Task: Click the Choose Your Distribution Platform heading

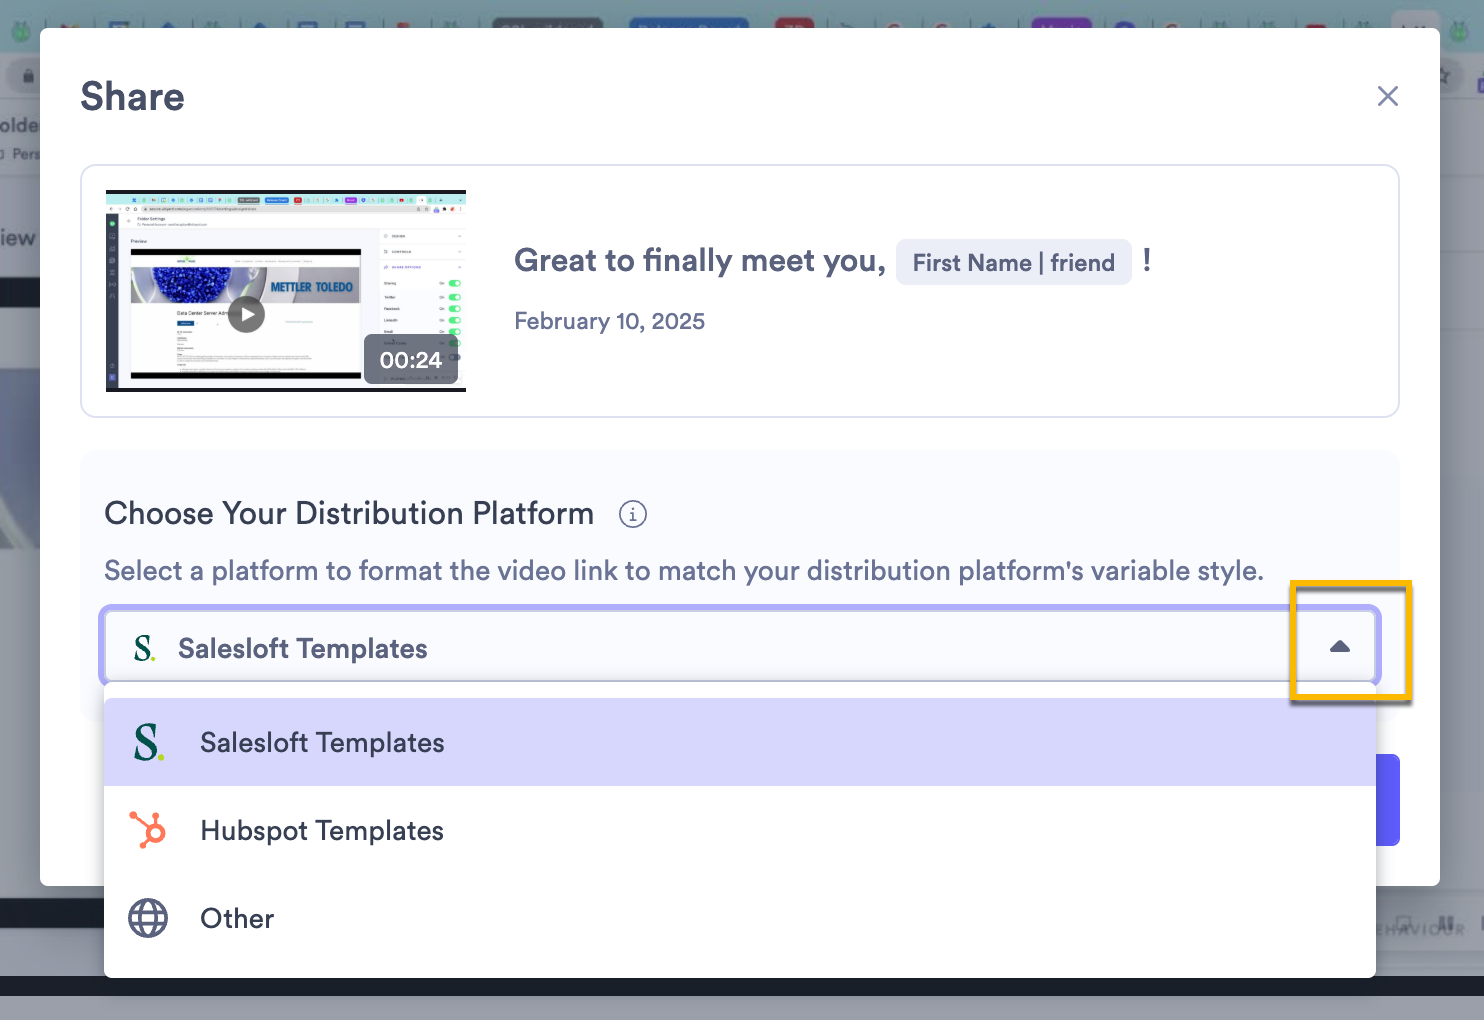Action: click(349, 513)
